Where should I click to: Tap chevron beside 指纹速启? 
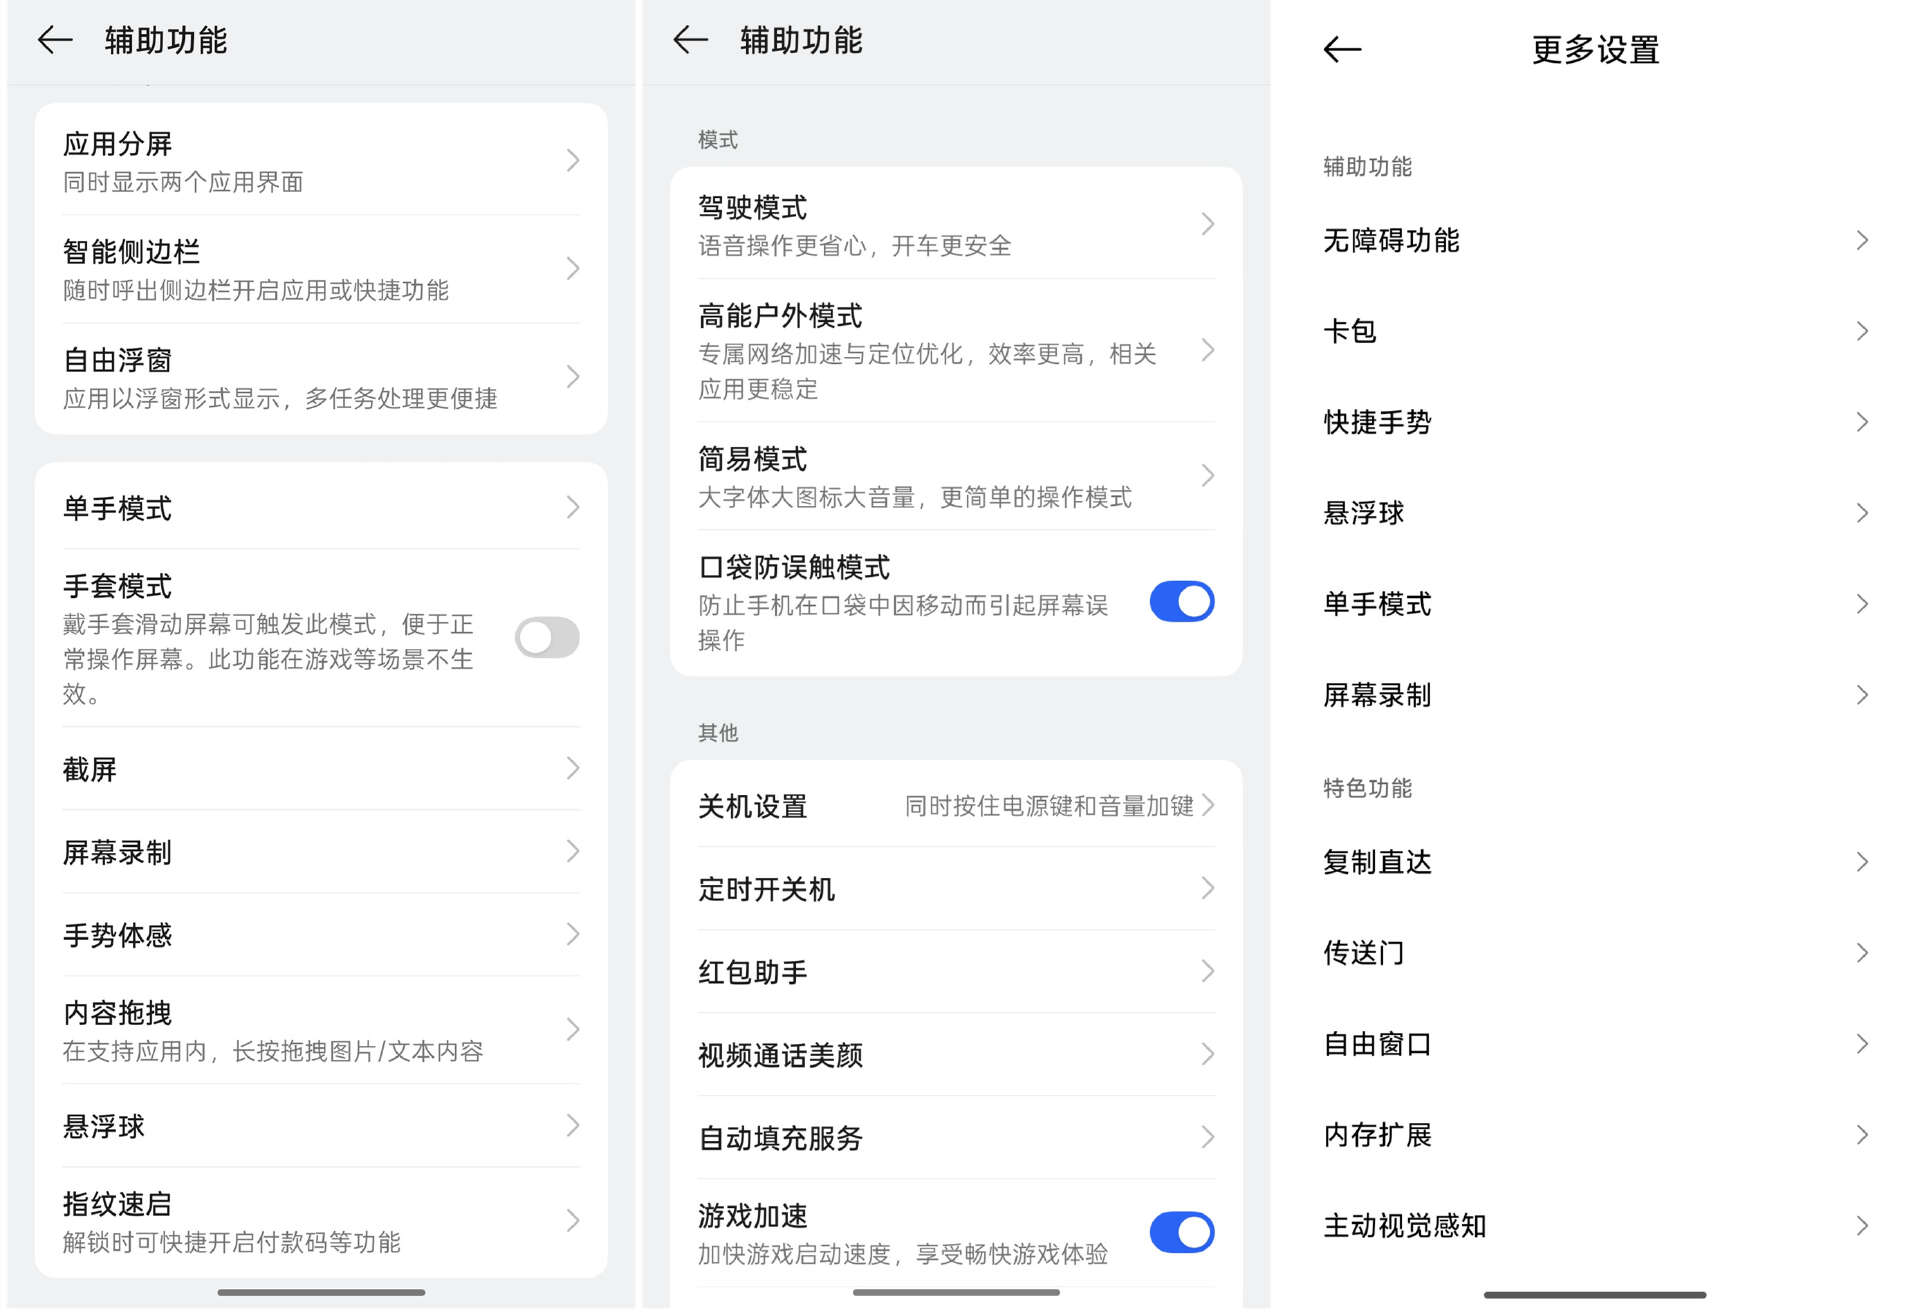tap(573, 1220)
